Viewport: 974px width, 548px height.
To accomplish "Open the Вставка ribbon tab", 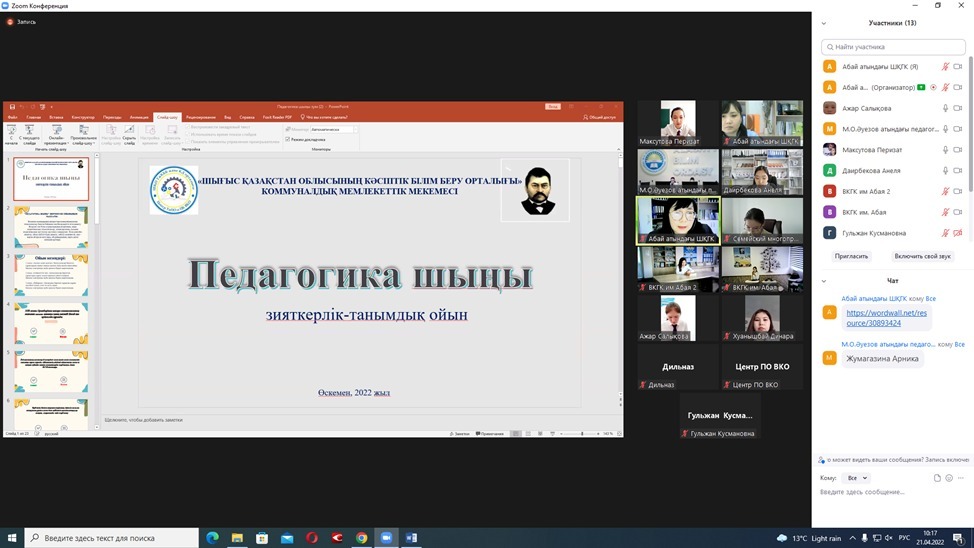I will [x=57, y=117].
